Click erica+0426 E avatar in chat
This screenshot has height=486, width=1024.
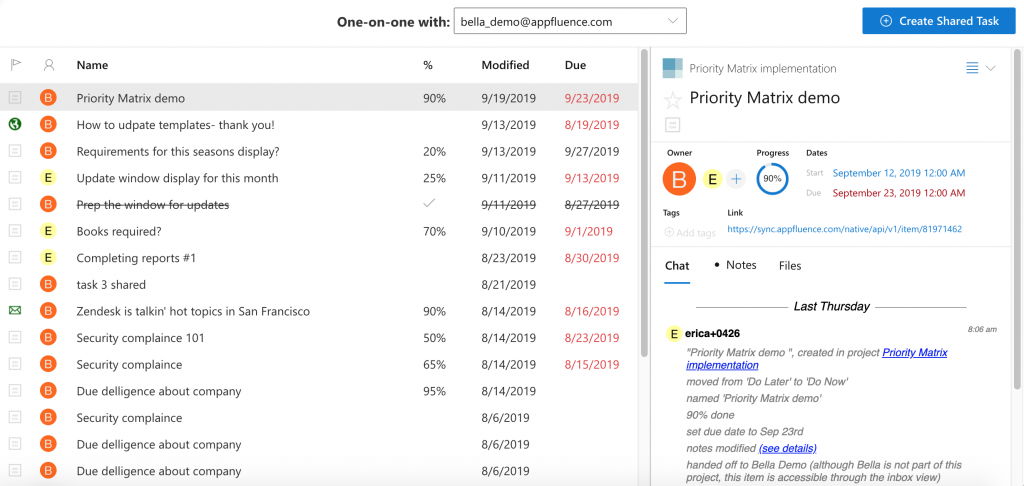pyautogui.click(x=673, y=334)
